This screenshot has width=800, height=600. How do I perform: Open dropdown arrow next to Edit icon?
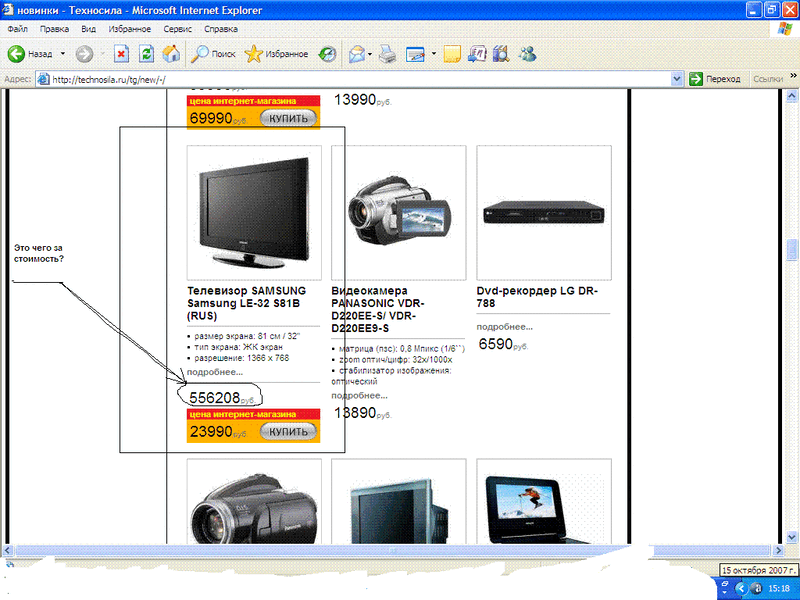pos(434,54)
